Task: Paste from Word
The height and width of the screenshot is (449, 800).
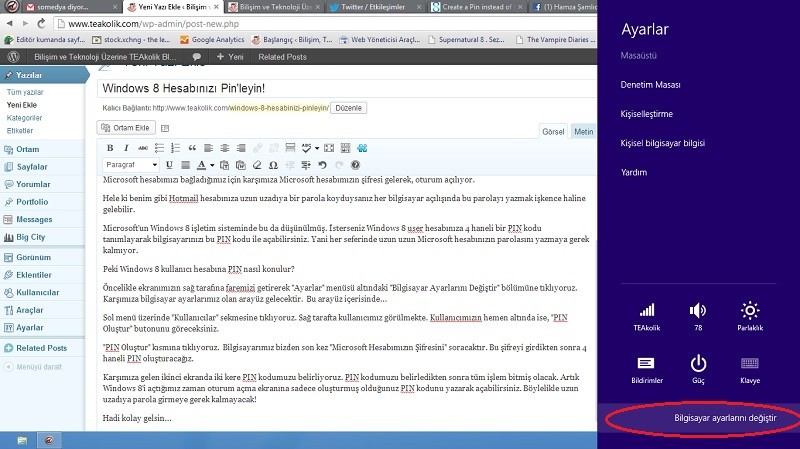Action: 241,165
